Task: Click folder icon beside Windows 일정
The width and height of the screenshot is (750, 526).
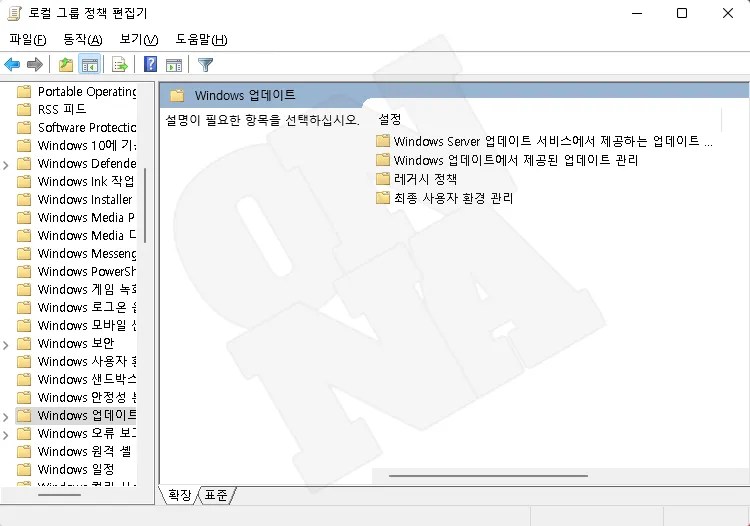Action: tap(24, 470)
